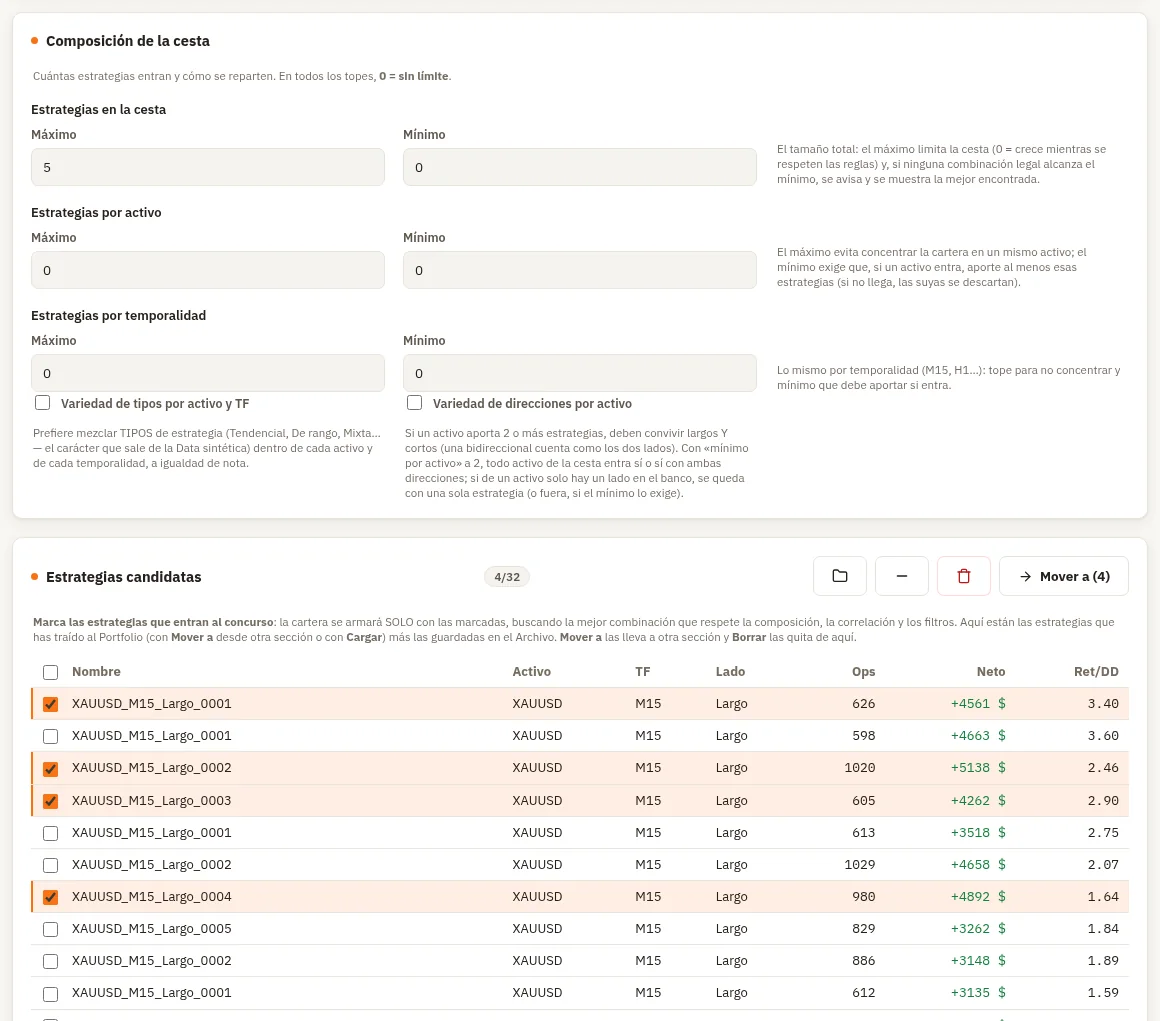Check the strategy row with 612 Ops
Image resolution: width=1160 pixels, height=1021 pixels.
pyautogui.click(x=50, y=993)
